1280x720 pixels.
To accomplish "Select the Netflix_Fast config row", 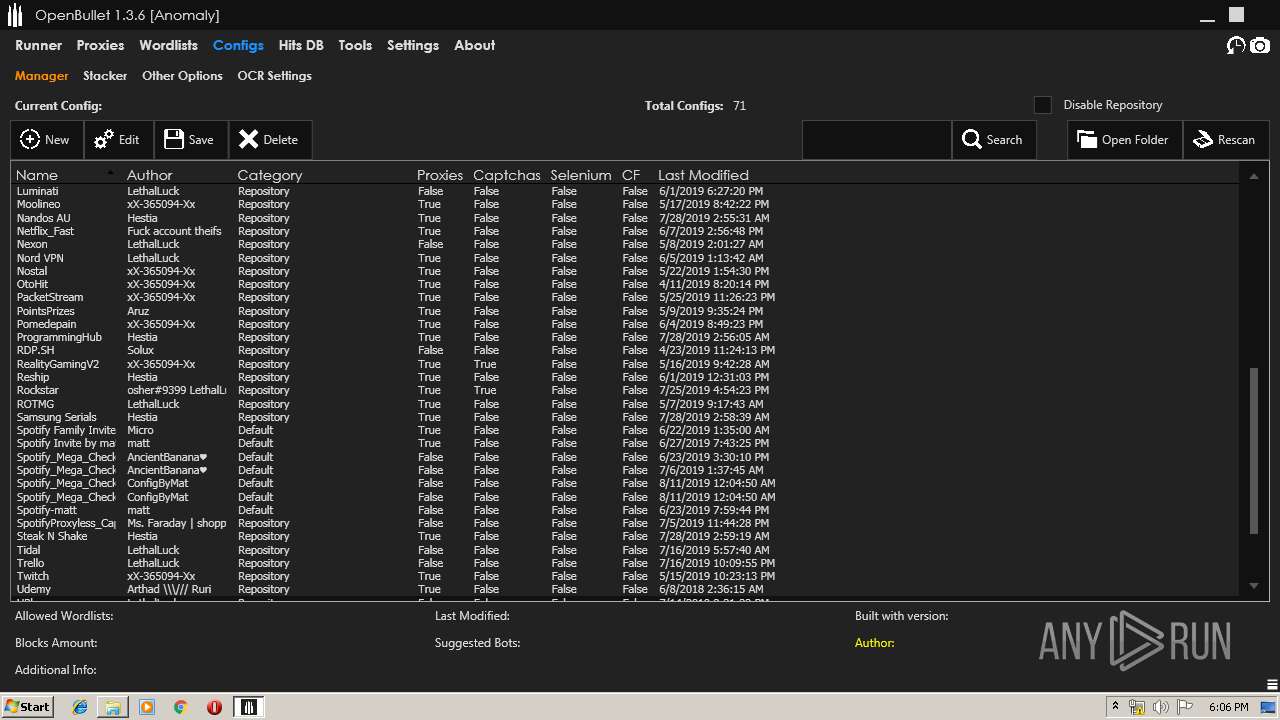I will click(627, 231).
